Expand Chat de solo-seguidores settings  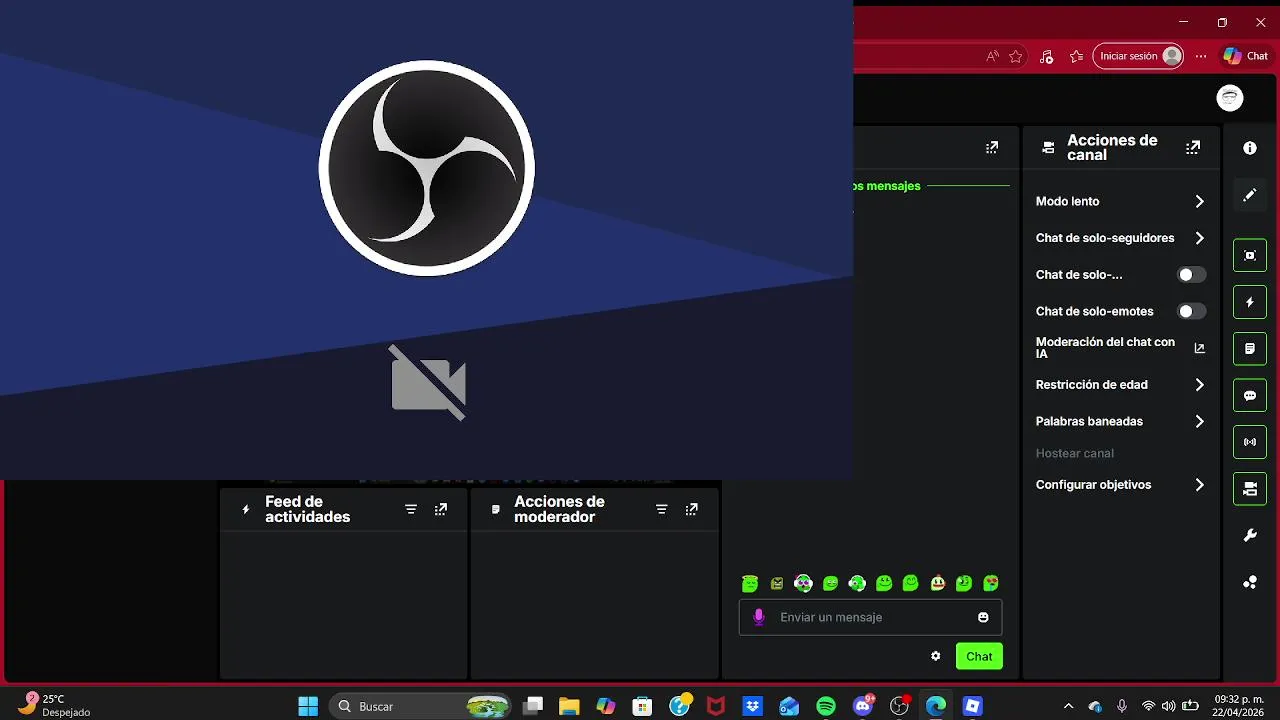click(x=1120, y=238)
